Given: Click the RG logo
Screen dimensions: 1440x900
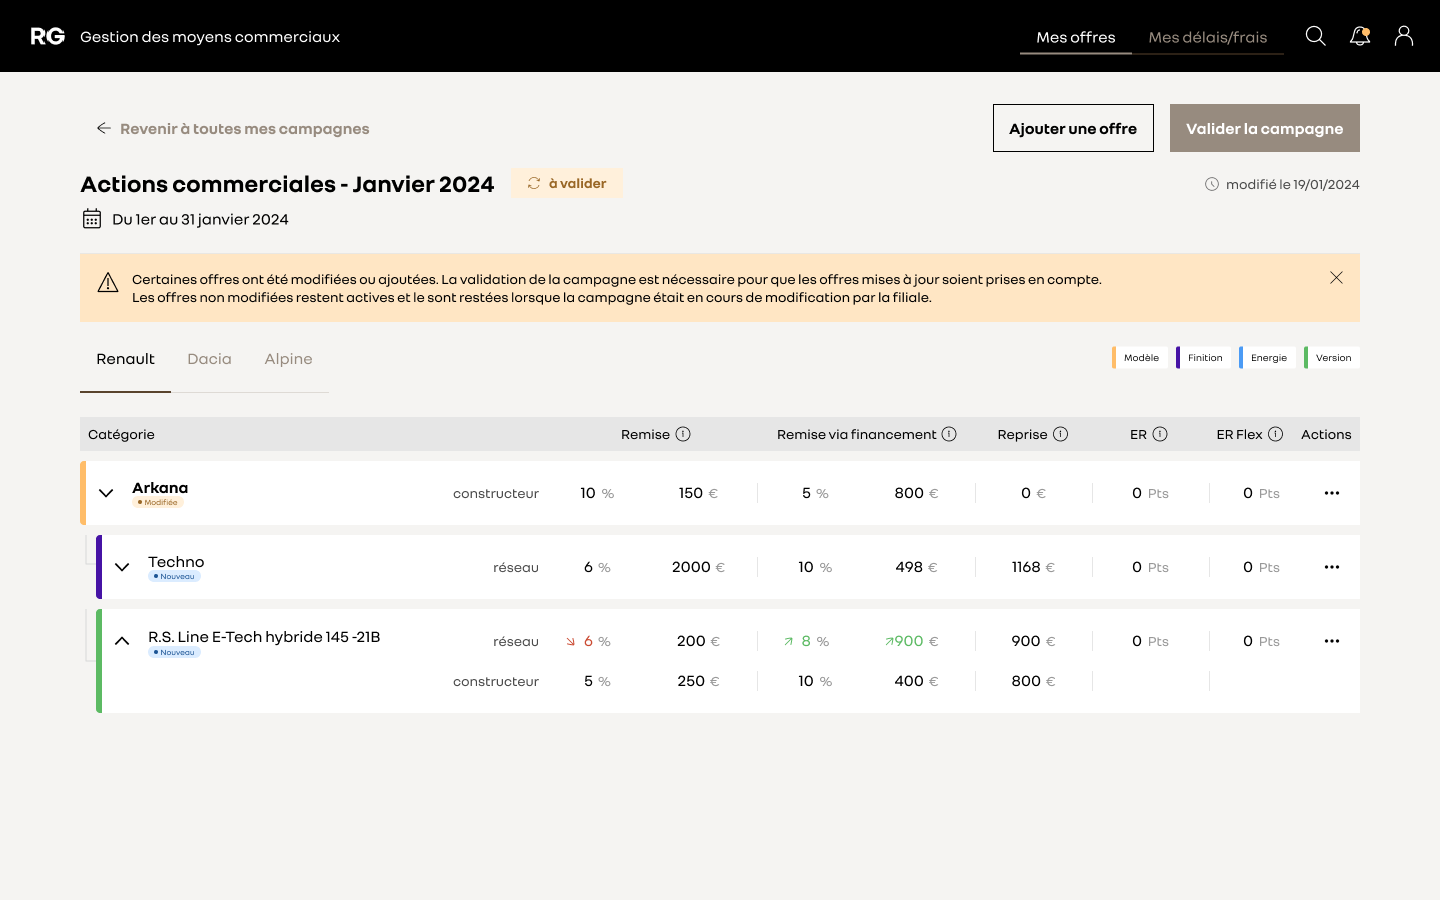Looking at the screenshot, I should click(47, 36).
